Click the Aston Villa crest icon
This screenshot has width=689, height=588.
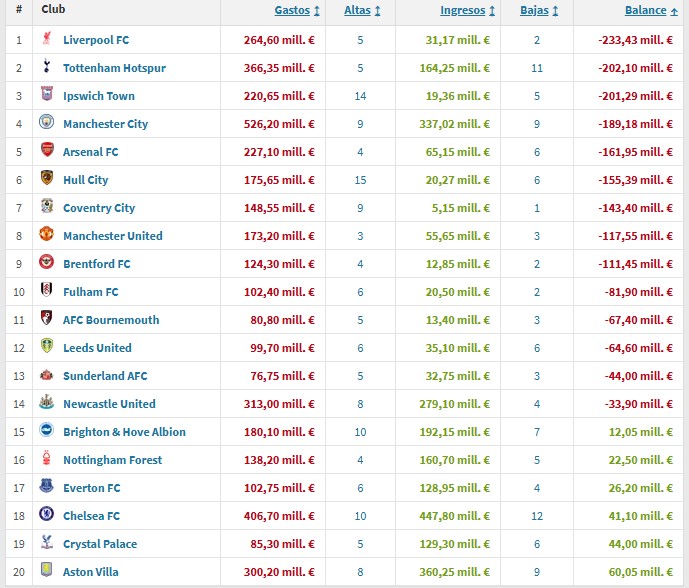tap(47, 570)
